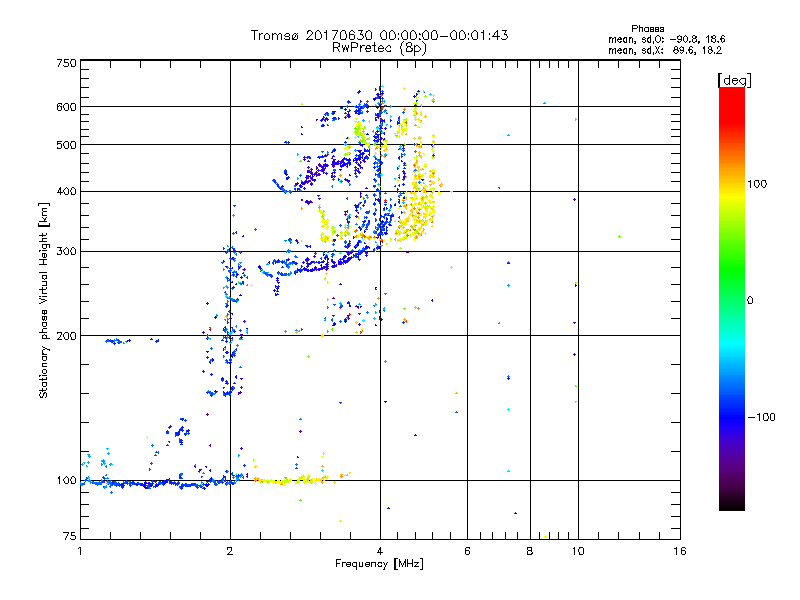Click the '-100' colorbar tick label
Viewport: 800px width, 600px height.
pyautogui.click(x=761, y=417)
